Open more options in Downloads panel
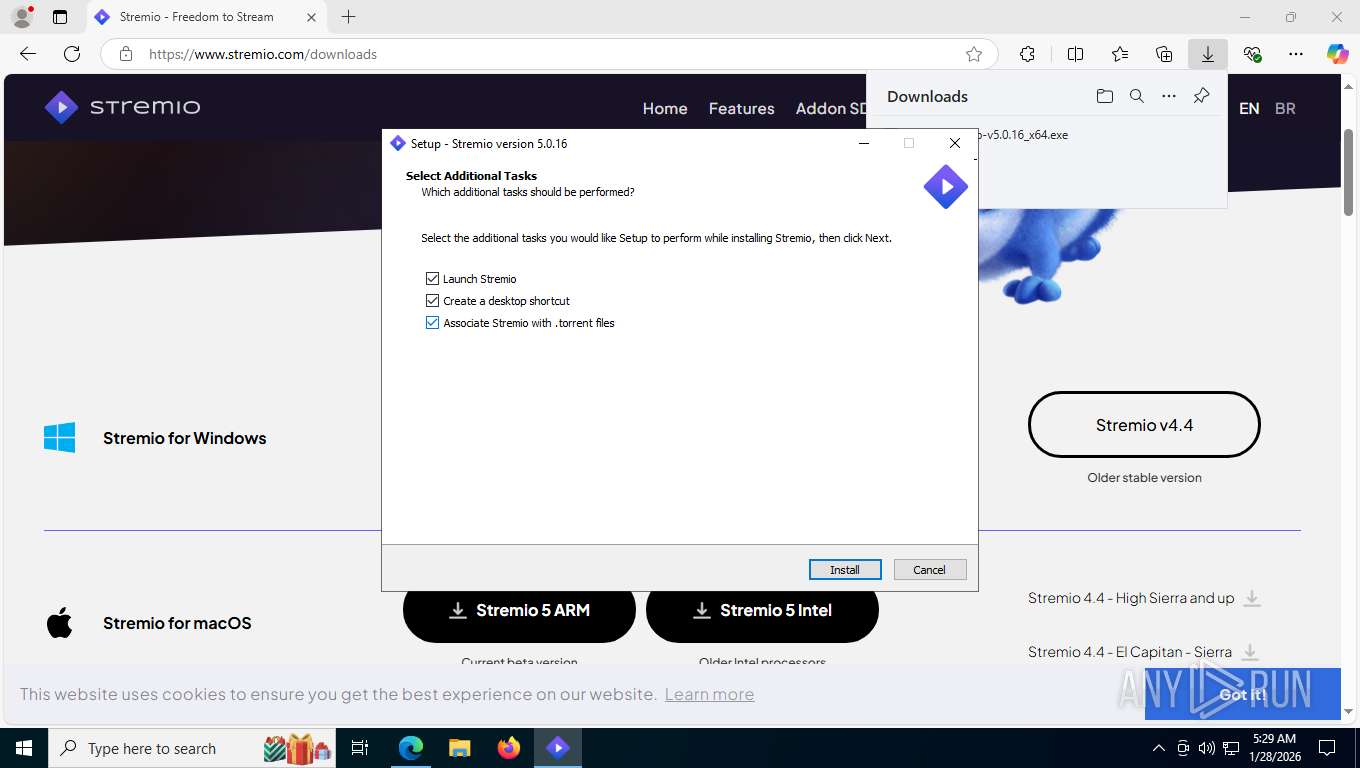The image size is (1360, 768). 1168,96
